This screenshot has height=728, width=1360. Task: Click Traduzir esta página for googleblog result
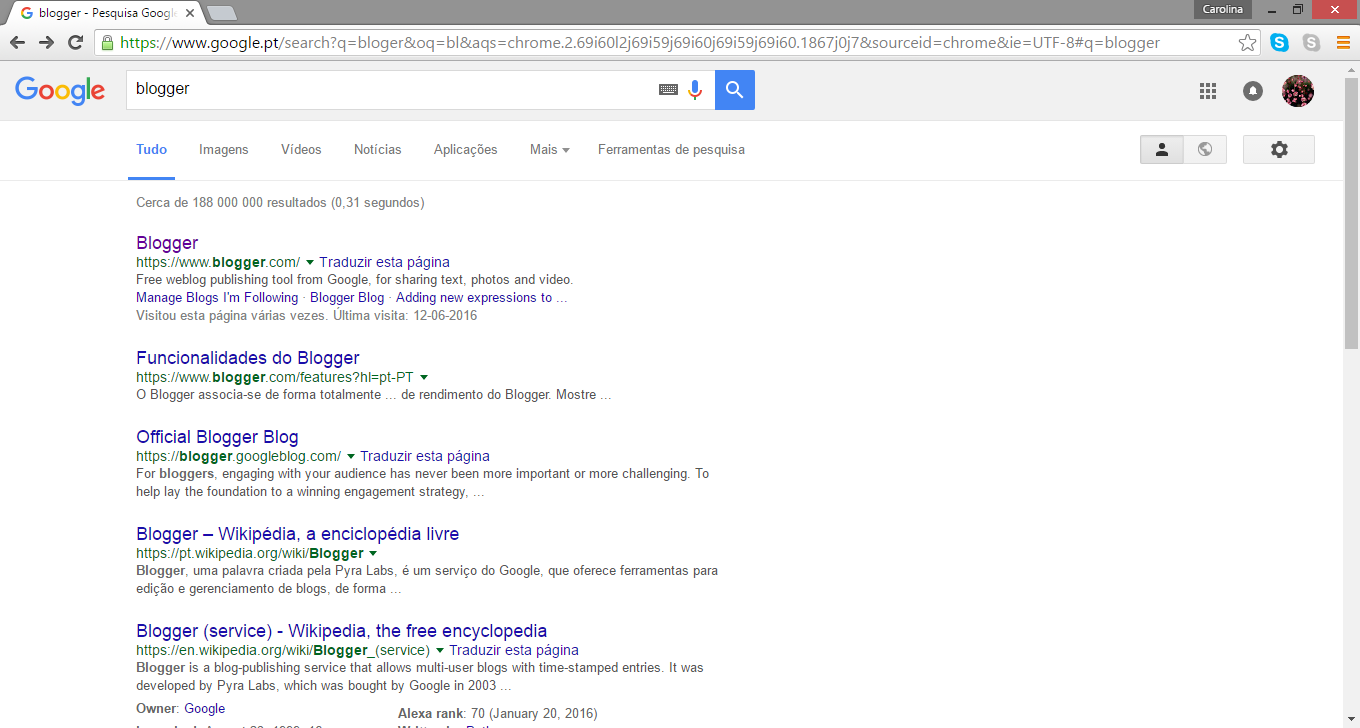[x=425, y=456]
